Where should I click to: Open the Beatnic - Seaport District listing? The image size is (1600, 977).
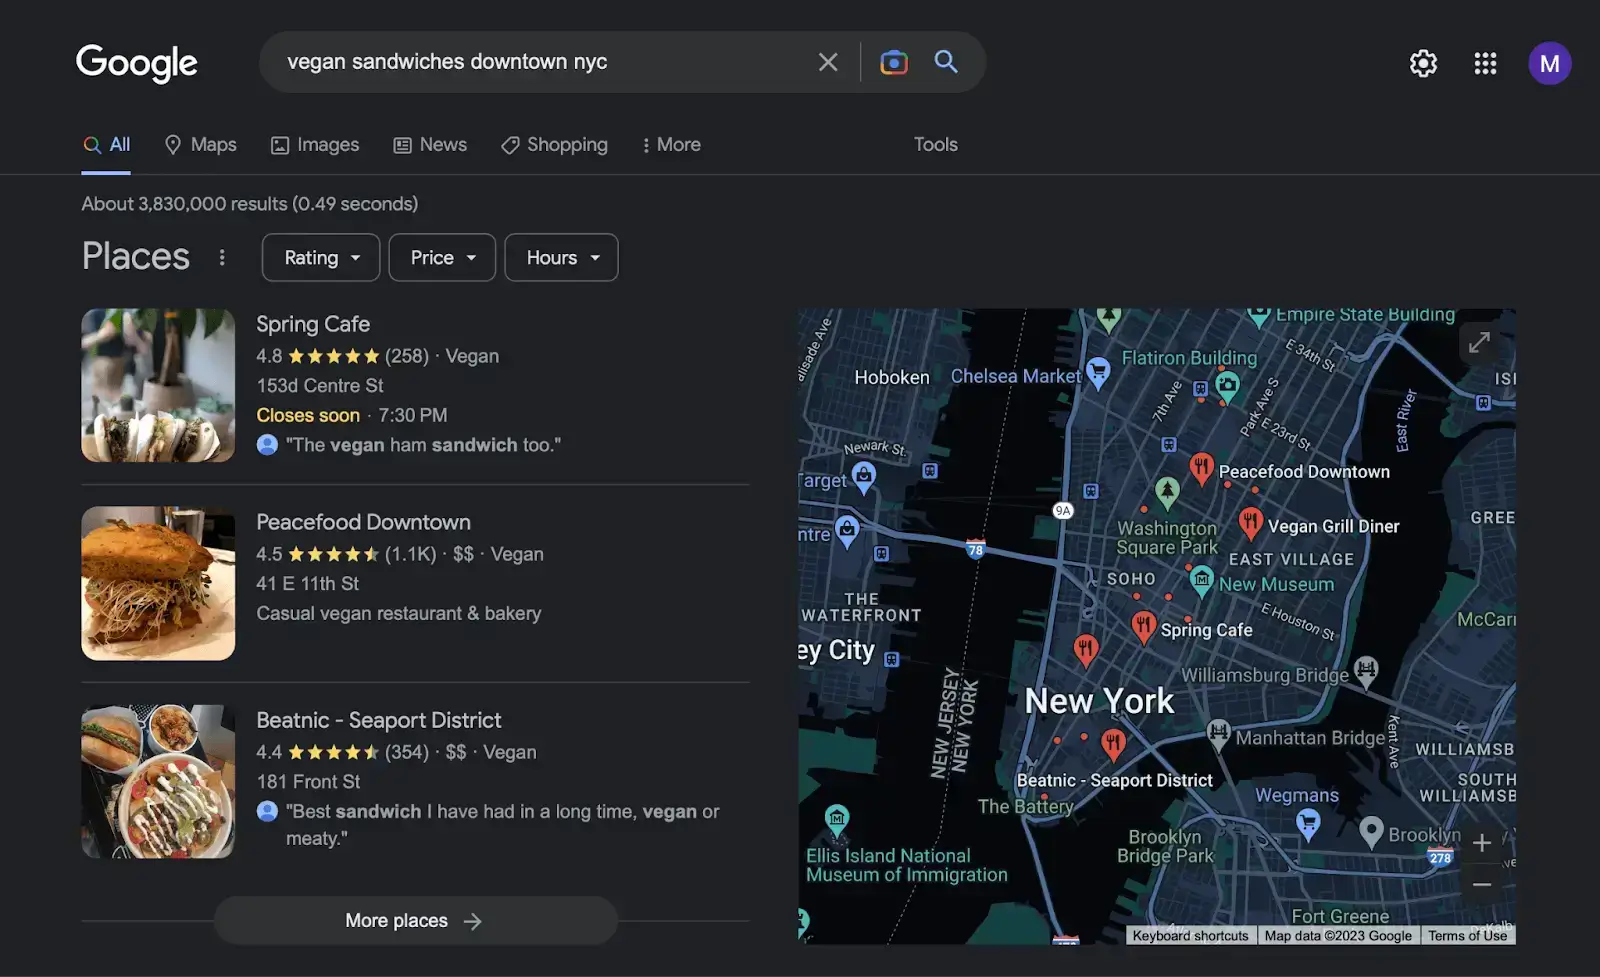pyautogui.click(x=379, y=720)
